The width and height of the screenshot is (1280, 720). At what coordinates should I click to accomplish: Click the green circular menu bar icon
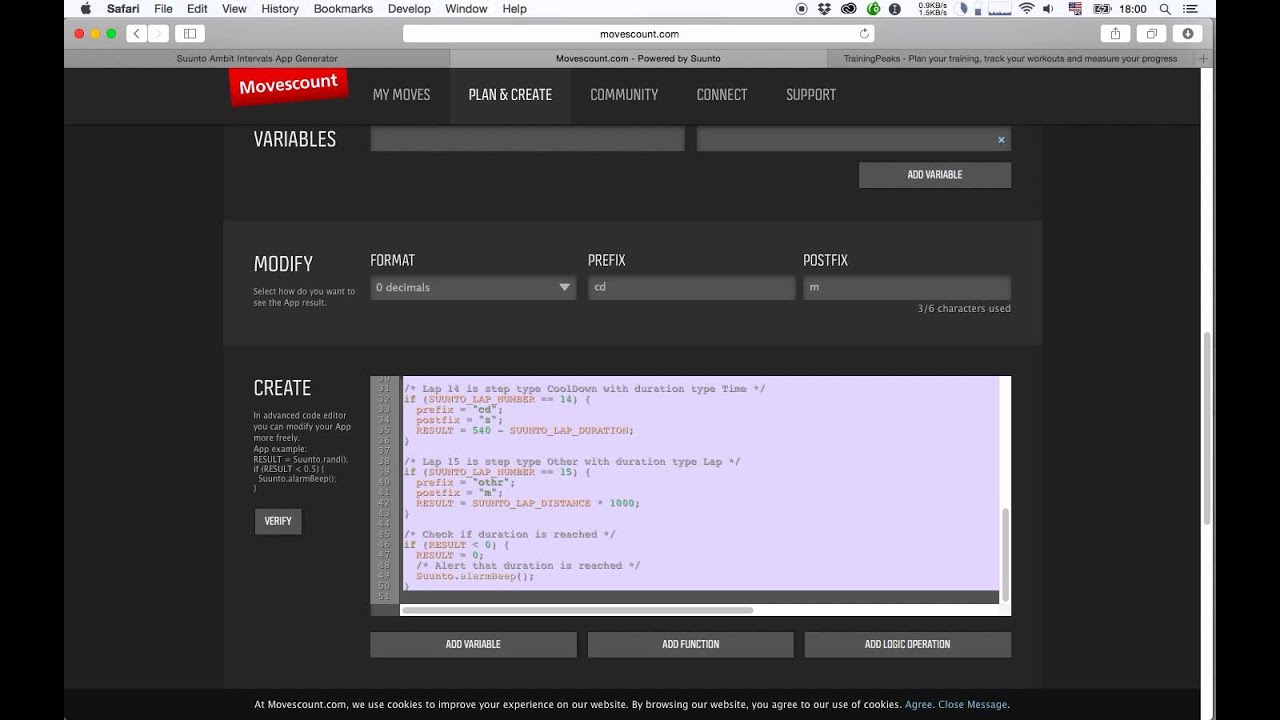[x=873, y=8]
